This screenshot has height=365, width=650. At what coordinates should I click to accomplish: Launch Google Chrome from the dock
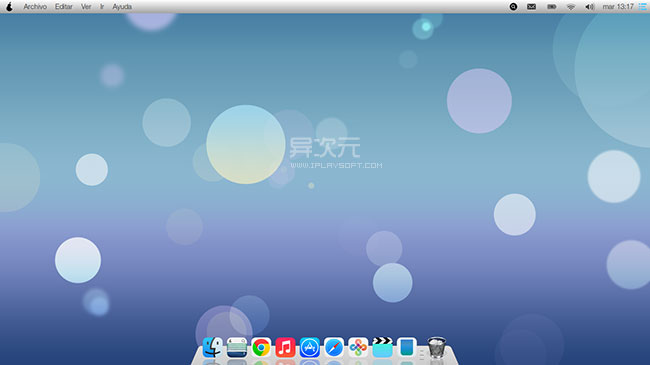pyautogui.click(x=261, y=347)
